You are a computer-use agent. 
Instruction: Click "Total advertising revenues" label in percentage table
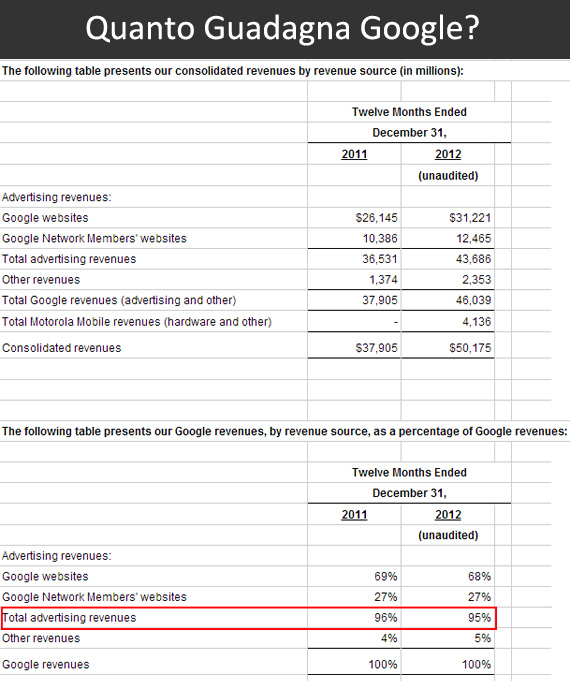69,618
